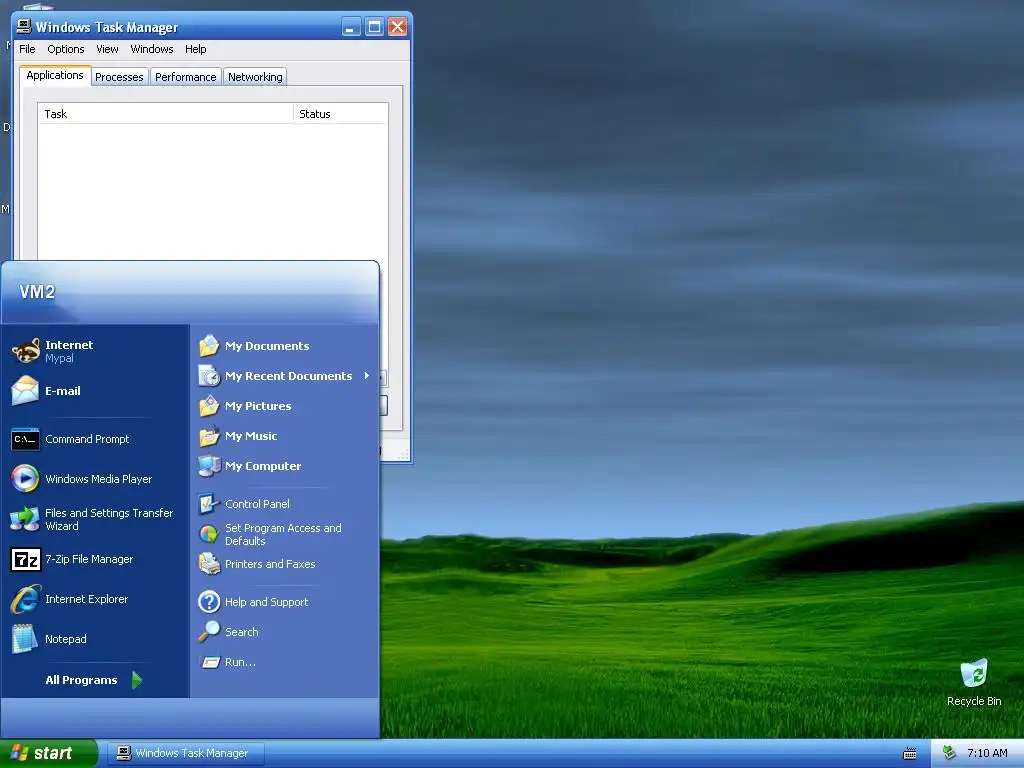This screenshot has height=768, width=1024.
Task: Open the My Computer icon
Action: click(x=209, y=466)
